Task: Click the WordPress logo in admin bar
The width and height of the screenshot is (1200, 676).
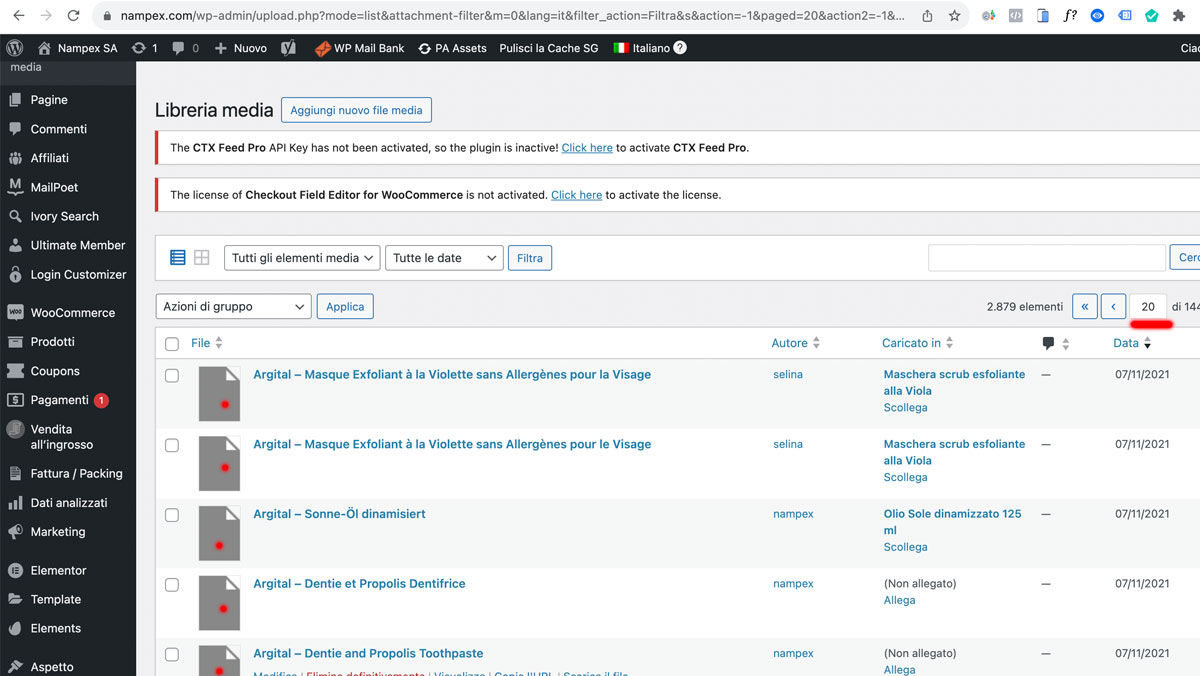Action: pos(14,48)
